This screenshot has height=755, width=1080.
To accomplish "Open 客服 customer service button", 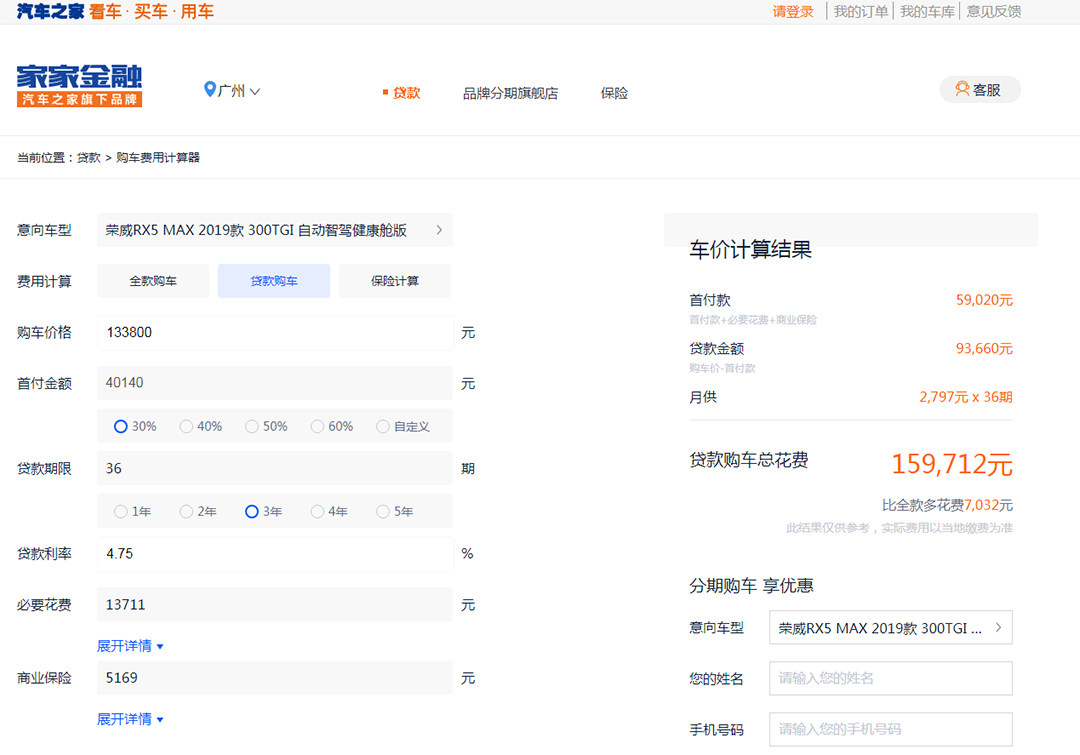I will pyautogui.click(x=979, y=90).
